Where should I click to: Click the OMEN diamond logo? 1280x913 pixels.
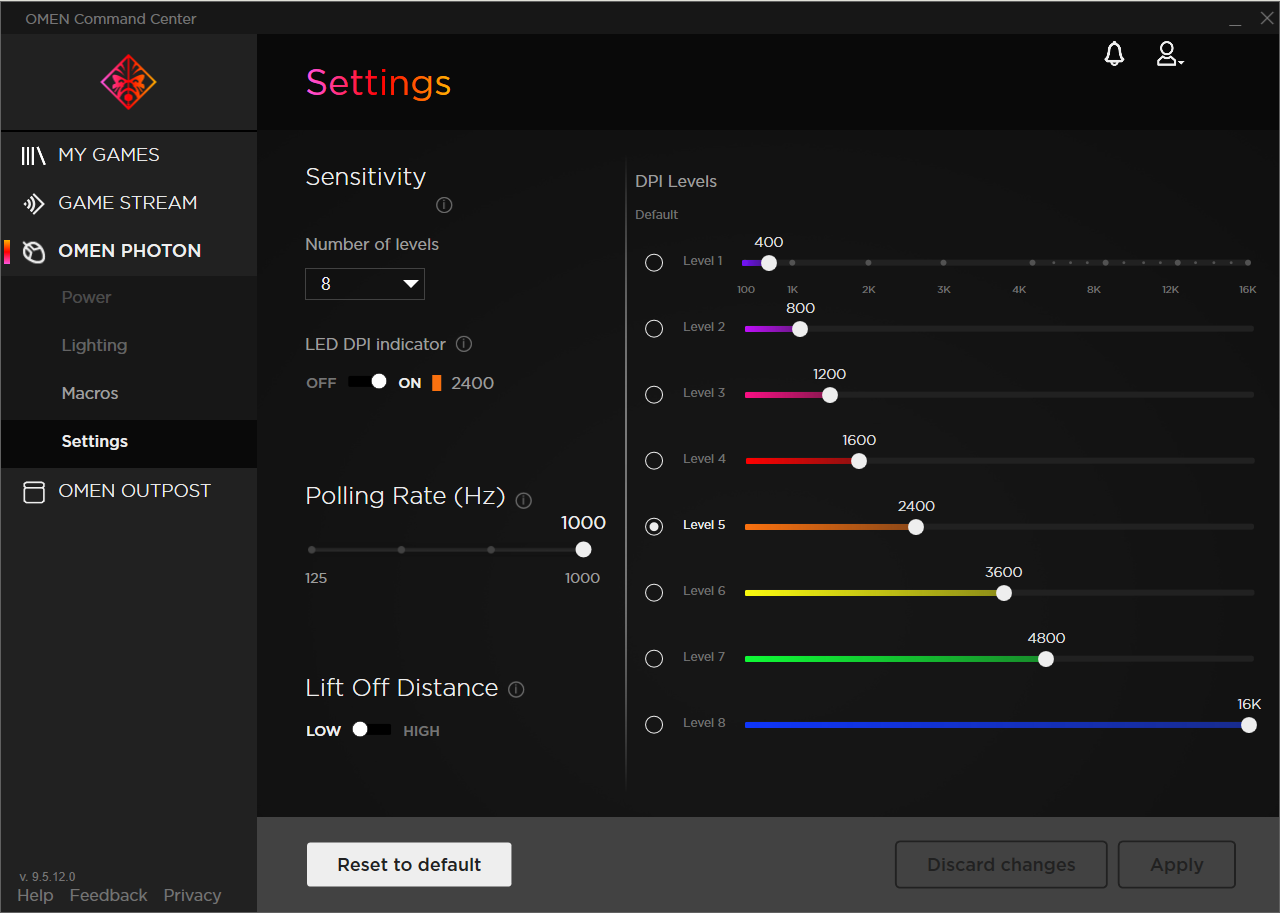[x=129, y=82]
